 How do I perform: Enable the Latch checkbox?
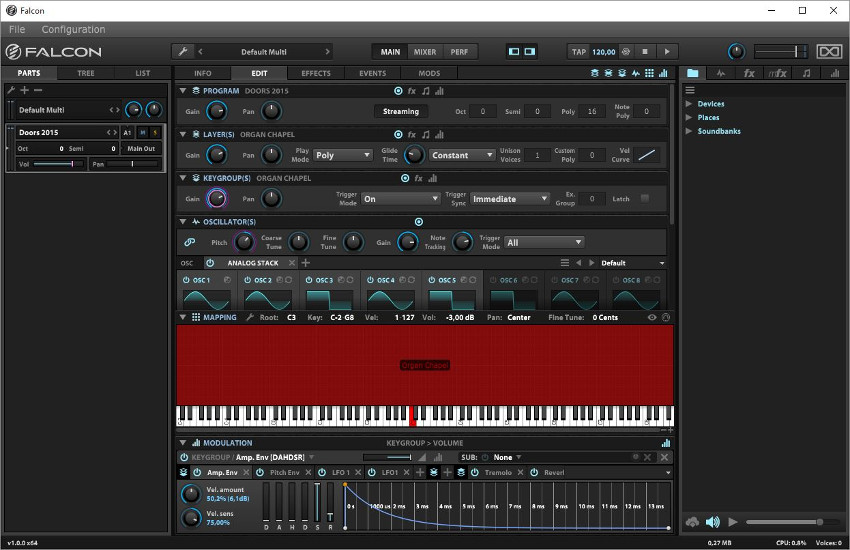click(x=645, y=198)
